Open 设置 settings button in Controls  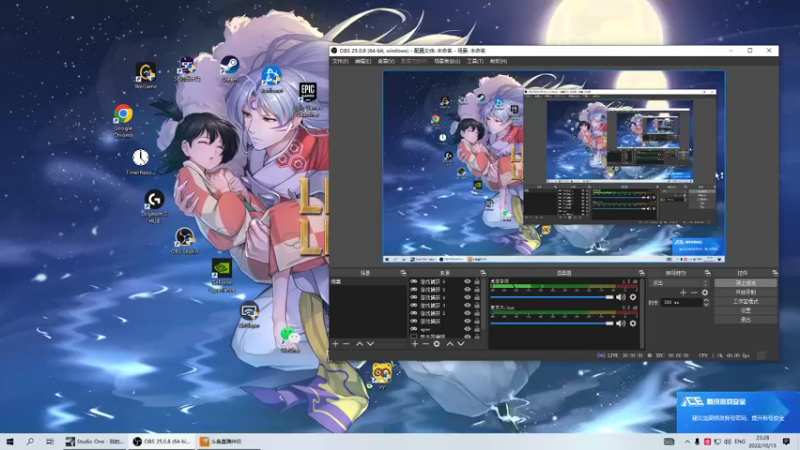(x=745, y=310)
